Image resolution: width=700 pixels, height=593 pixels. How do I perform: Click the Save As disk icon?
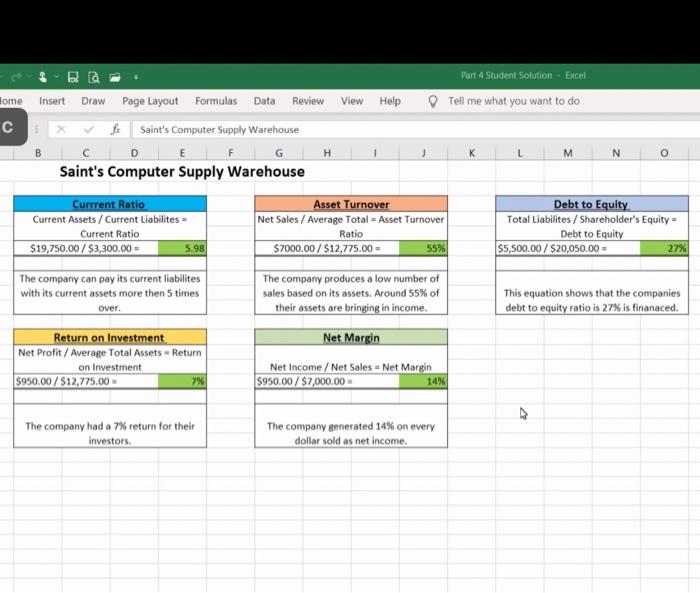pos(73,77)
